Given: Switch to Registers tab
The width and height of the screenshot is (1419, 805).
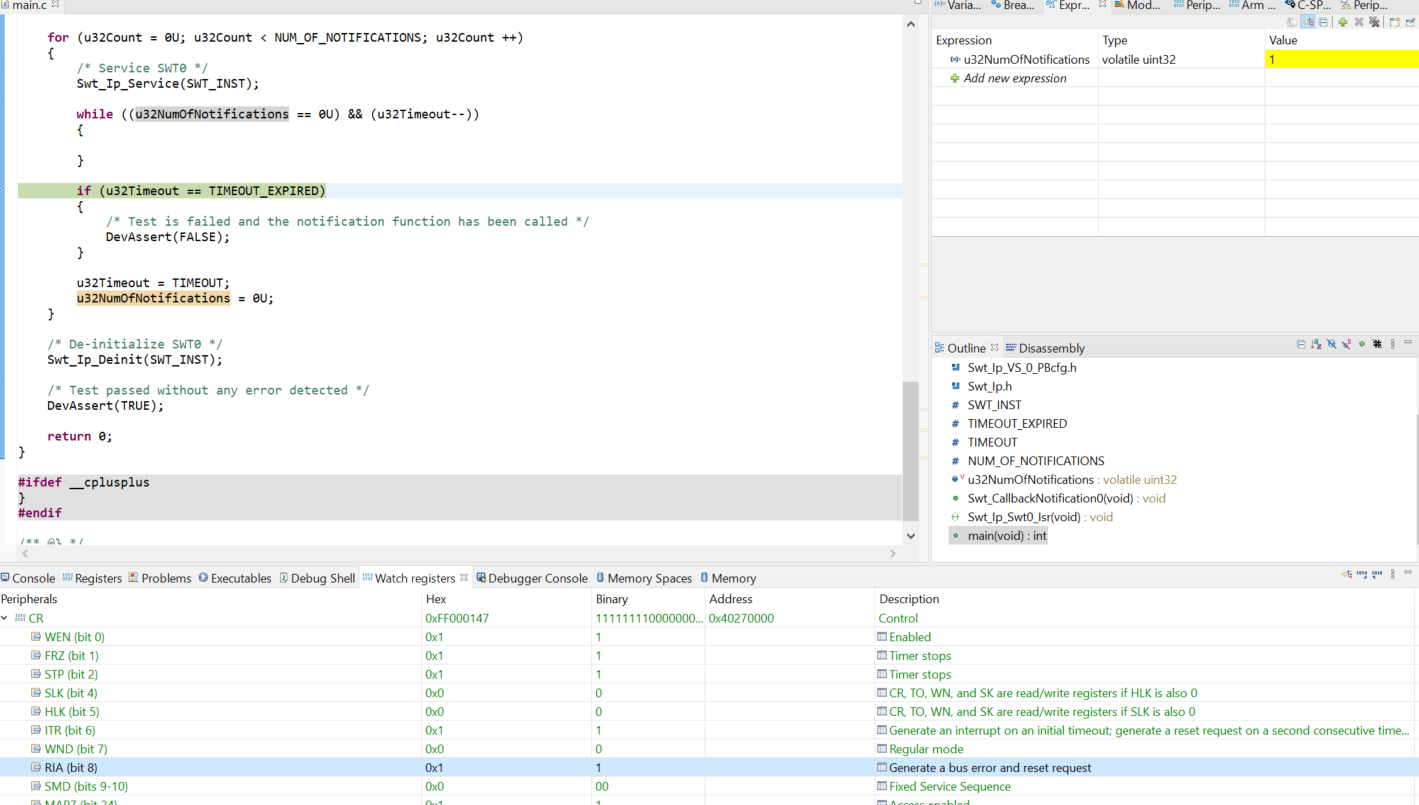Looking at the screenshot, I should pos(92,578).
